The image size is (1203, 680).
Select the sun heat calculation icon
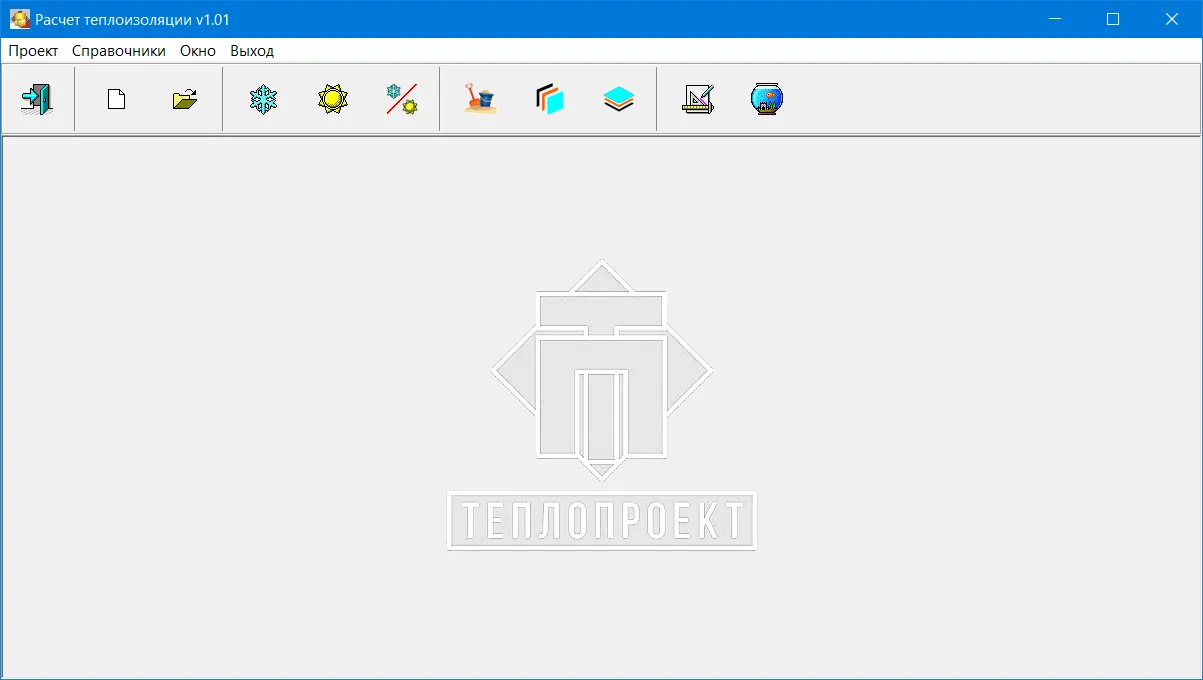[x=333, y=99]
